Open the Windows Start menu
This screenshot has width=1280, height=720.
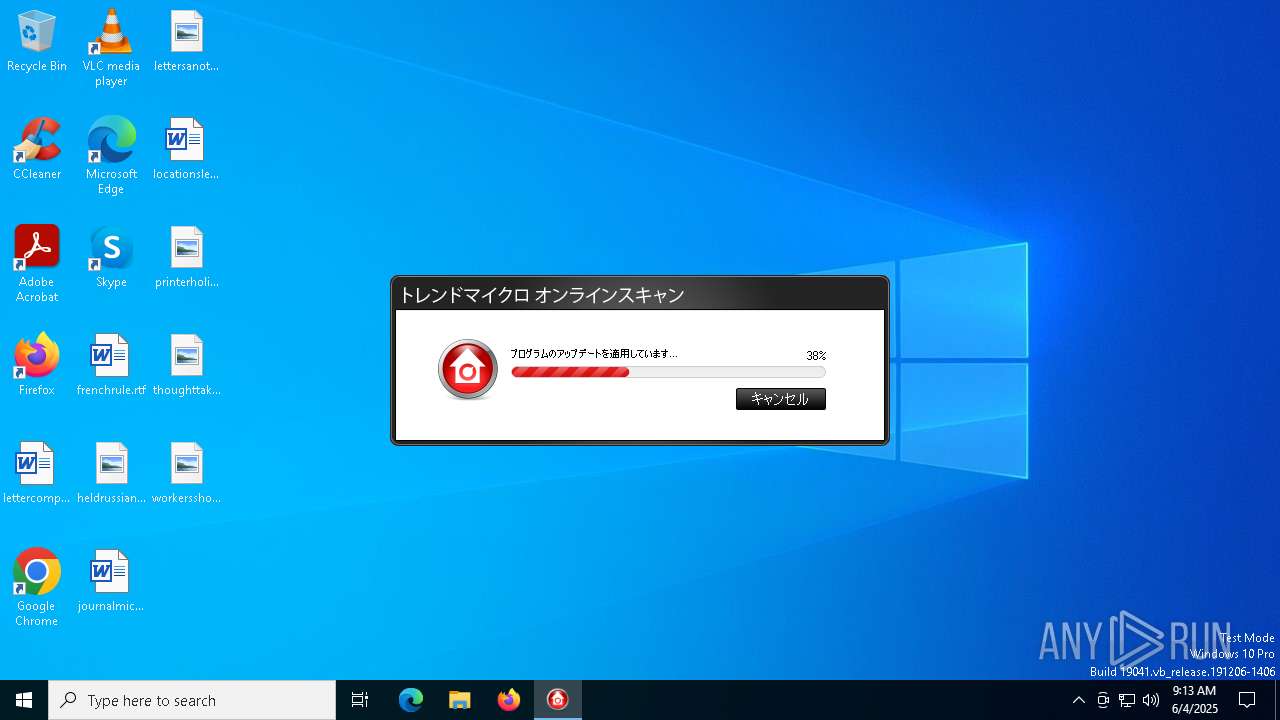(x=24, y=700)
